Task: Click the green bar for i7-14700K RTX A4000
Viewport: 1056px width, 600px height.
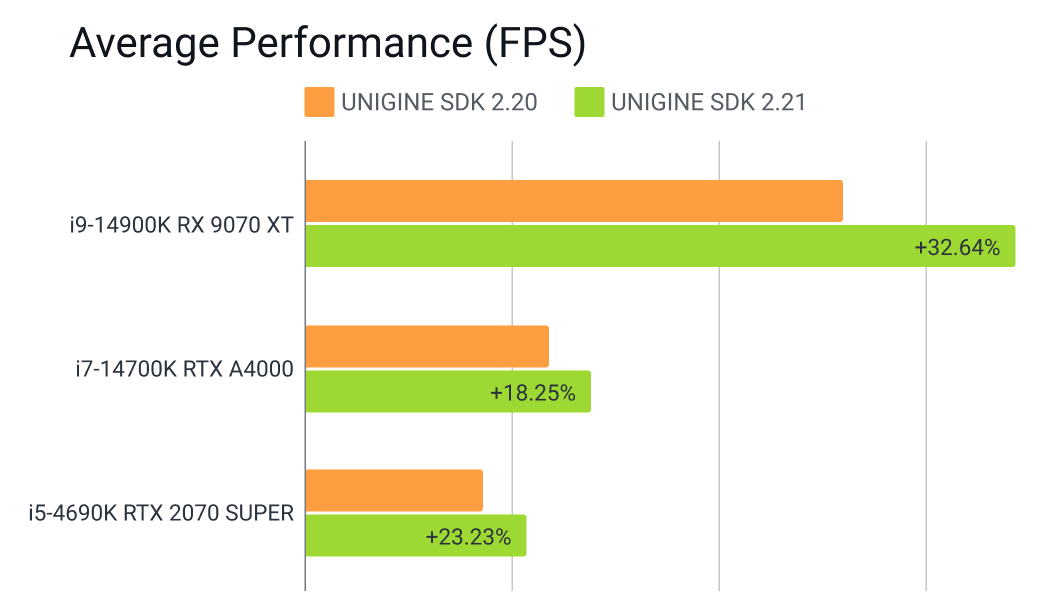Action: (x=448, y=391)
